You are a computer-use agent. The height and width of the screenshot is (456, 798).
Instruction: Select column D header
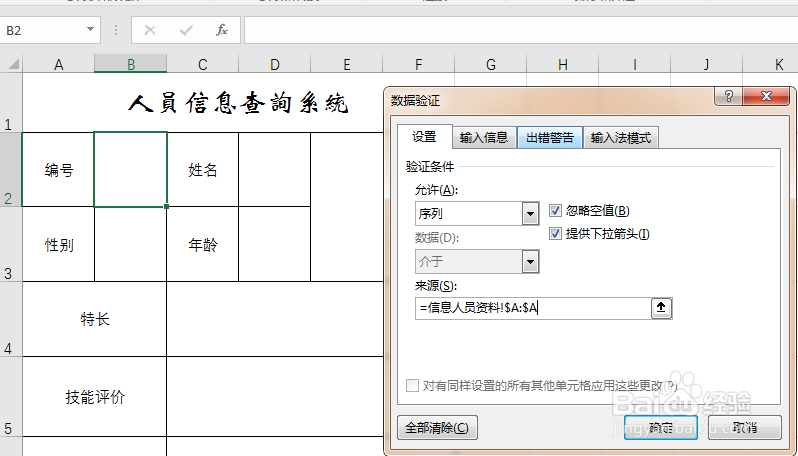[x=275, y=65]
